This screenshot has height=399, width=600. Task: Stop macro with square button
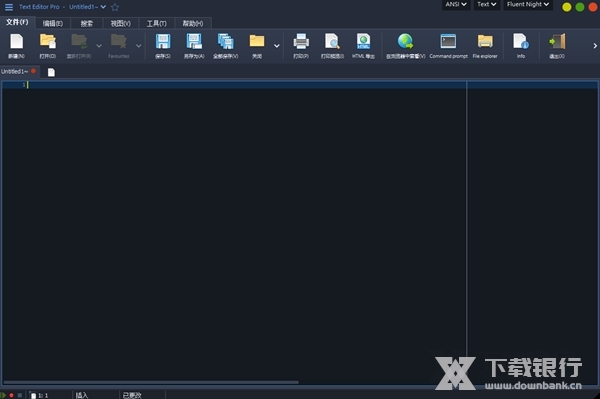click(20, 395)
